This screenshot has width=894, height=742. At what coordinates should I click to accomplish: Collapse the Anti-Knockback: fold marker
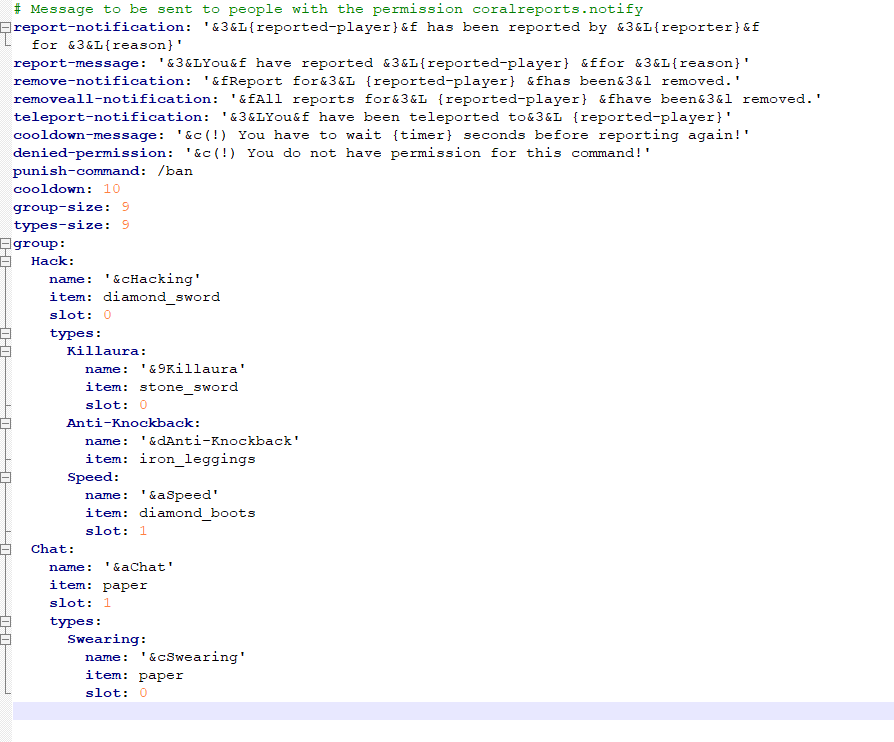pyautogui.click(x=6, y=423)
